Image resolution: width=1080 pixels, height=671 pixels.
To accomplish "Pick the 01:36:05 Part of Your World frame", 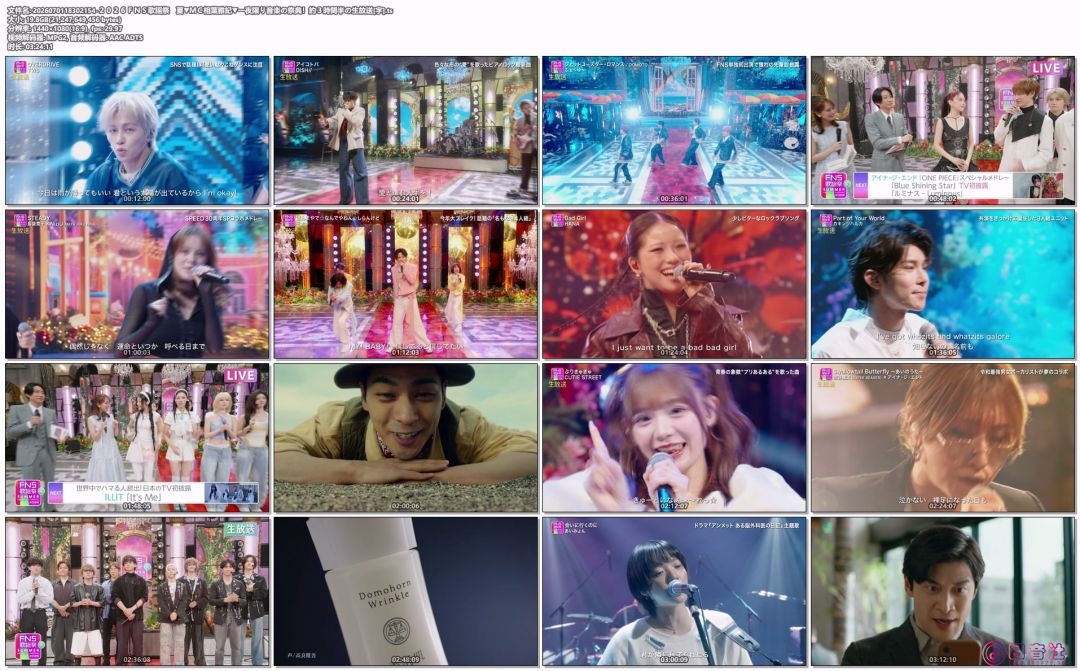I will tap(943, 285).
